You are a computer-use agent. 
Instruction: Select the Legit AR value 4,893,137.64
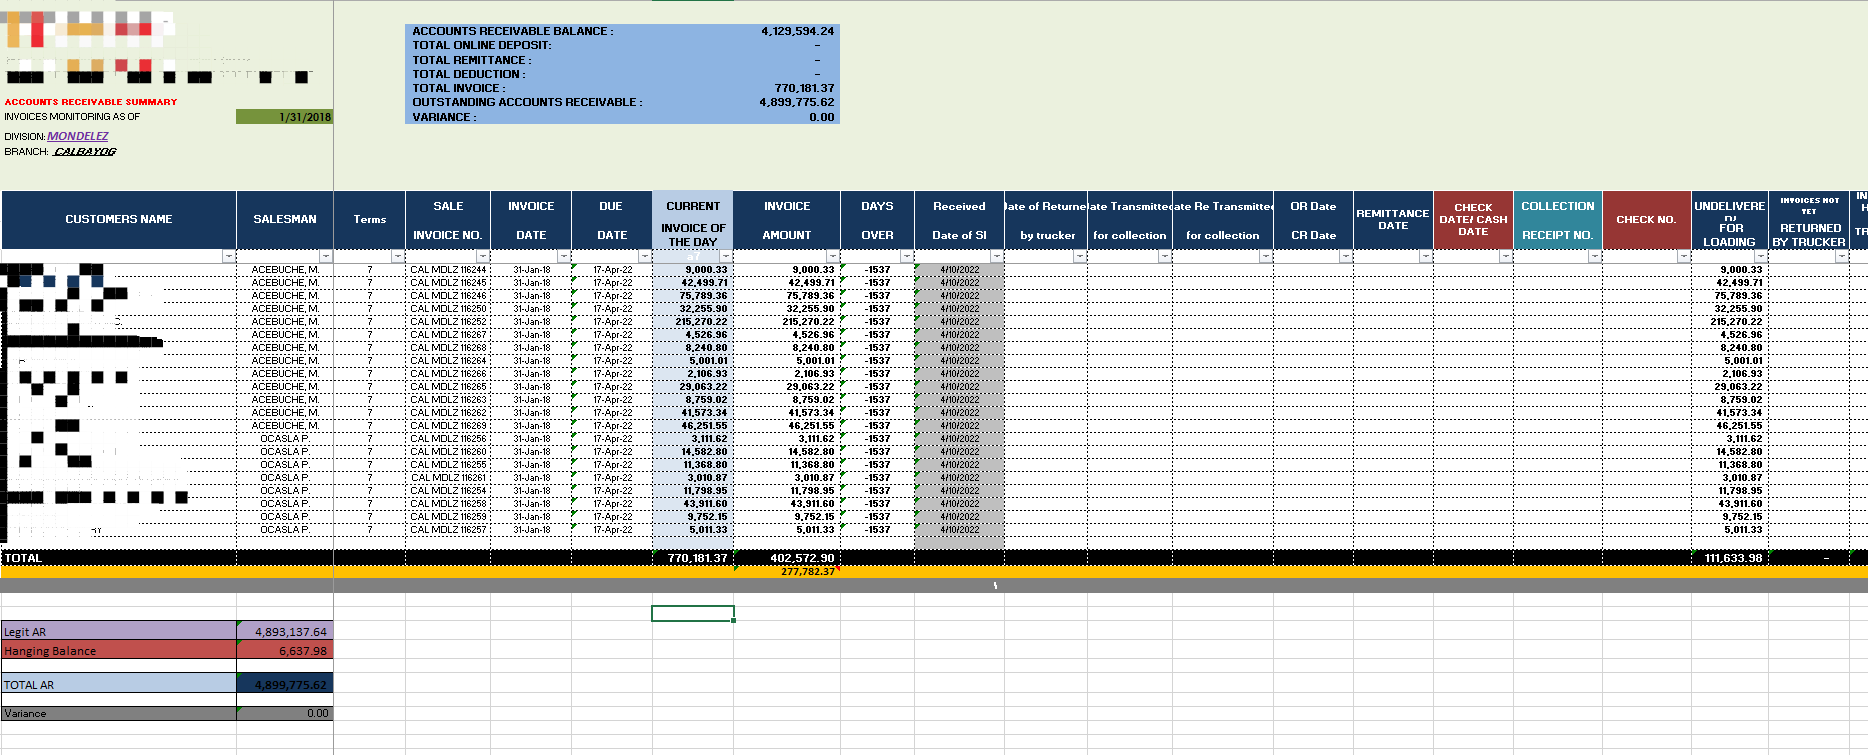[x=285, y=631]
